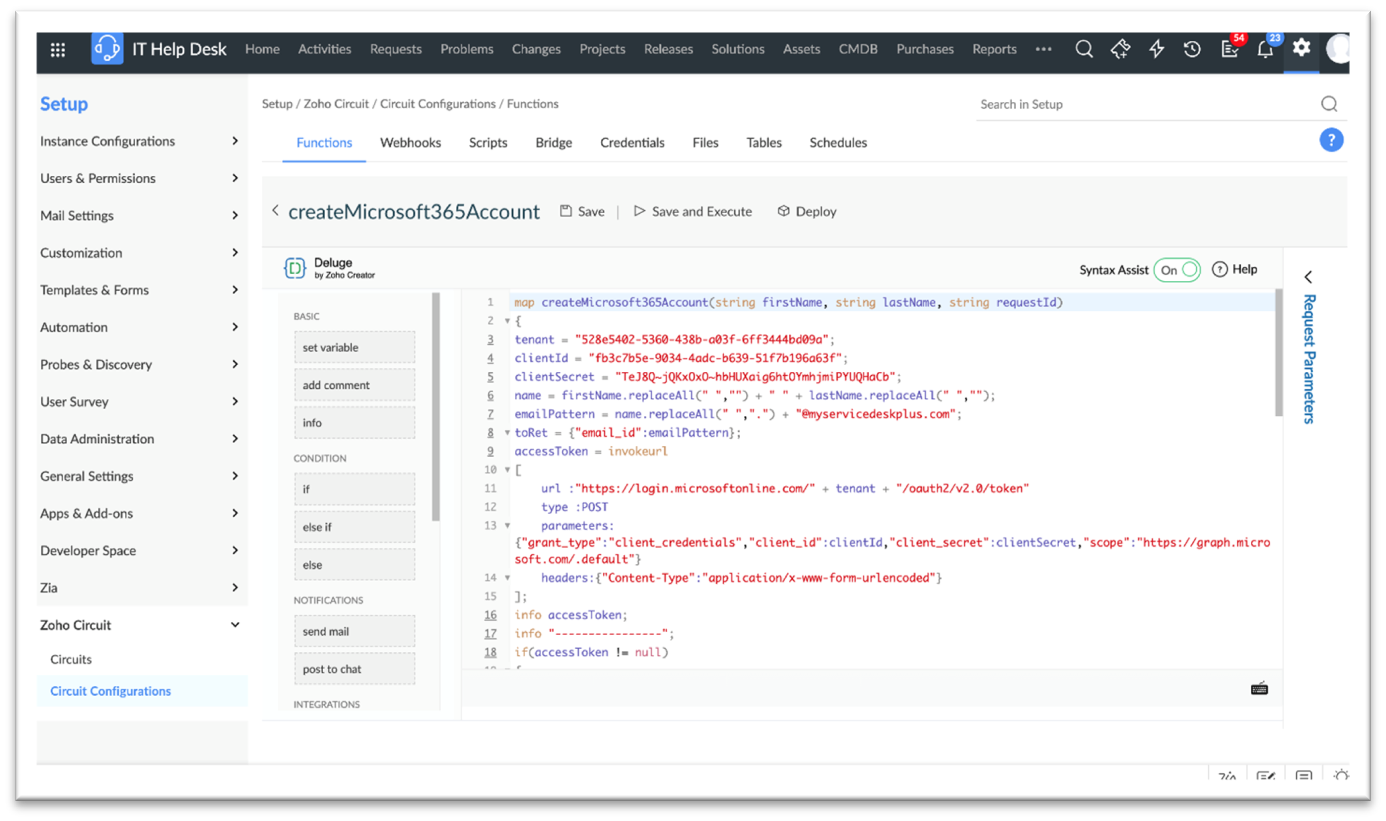
Task: Click Circuit Configurations in breadcrumb
Action: [x=438, y=104]
